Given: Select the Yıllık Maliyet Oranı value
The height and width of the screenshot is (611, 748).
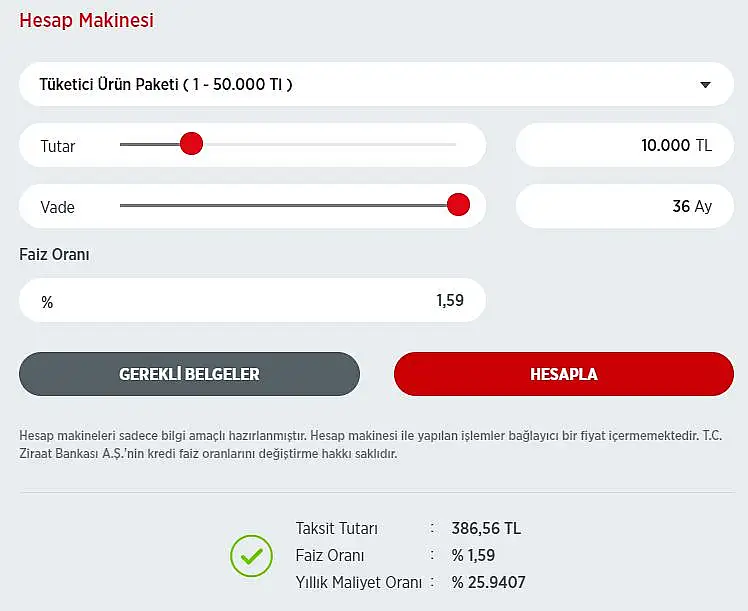Looking at the screenshot, I should point(488,582).
